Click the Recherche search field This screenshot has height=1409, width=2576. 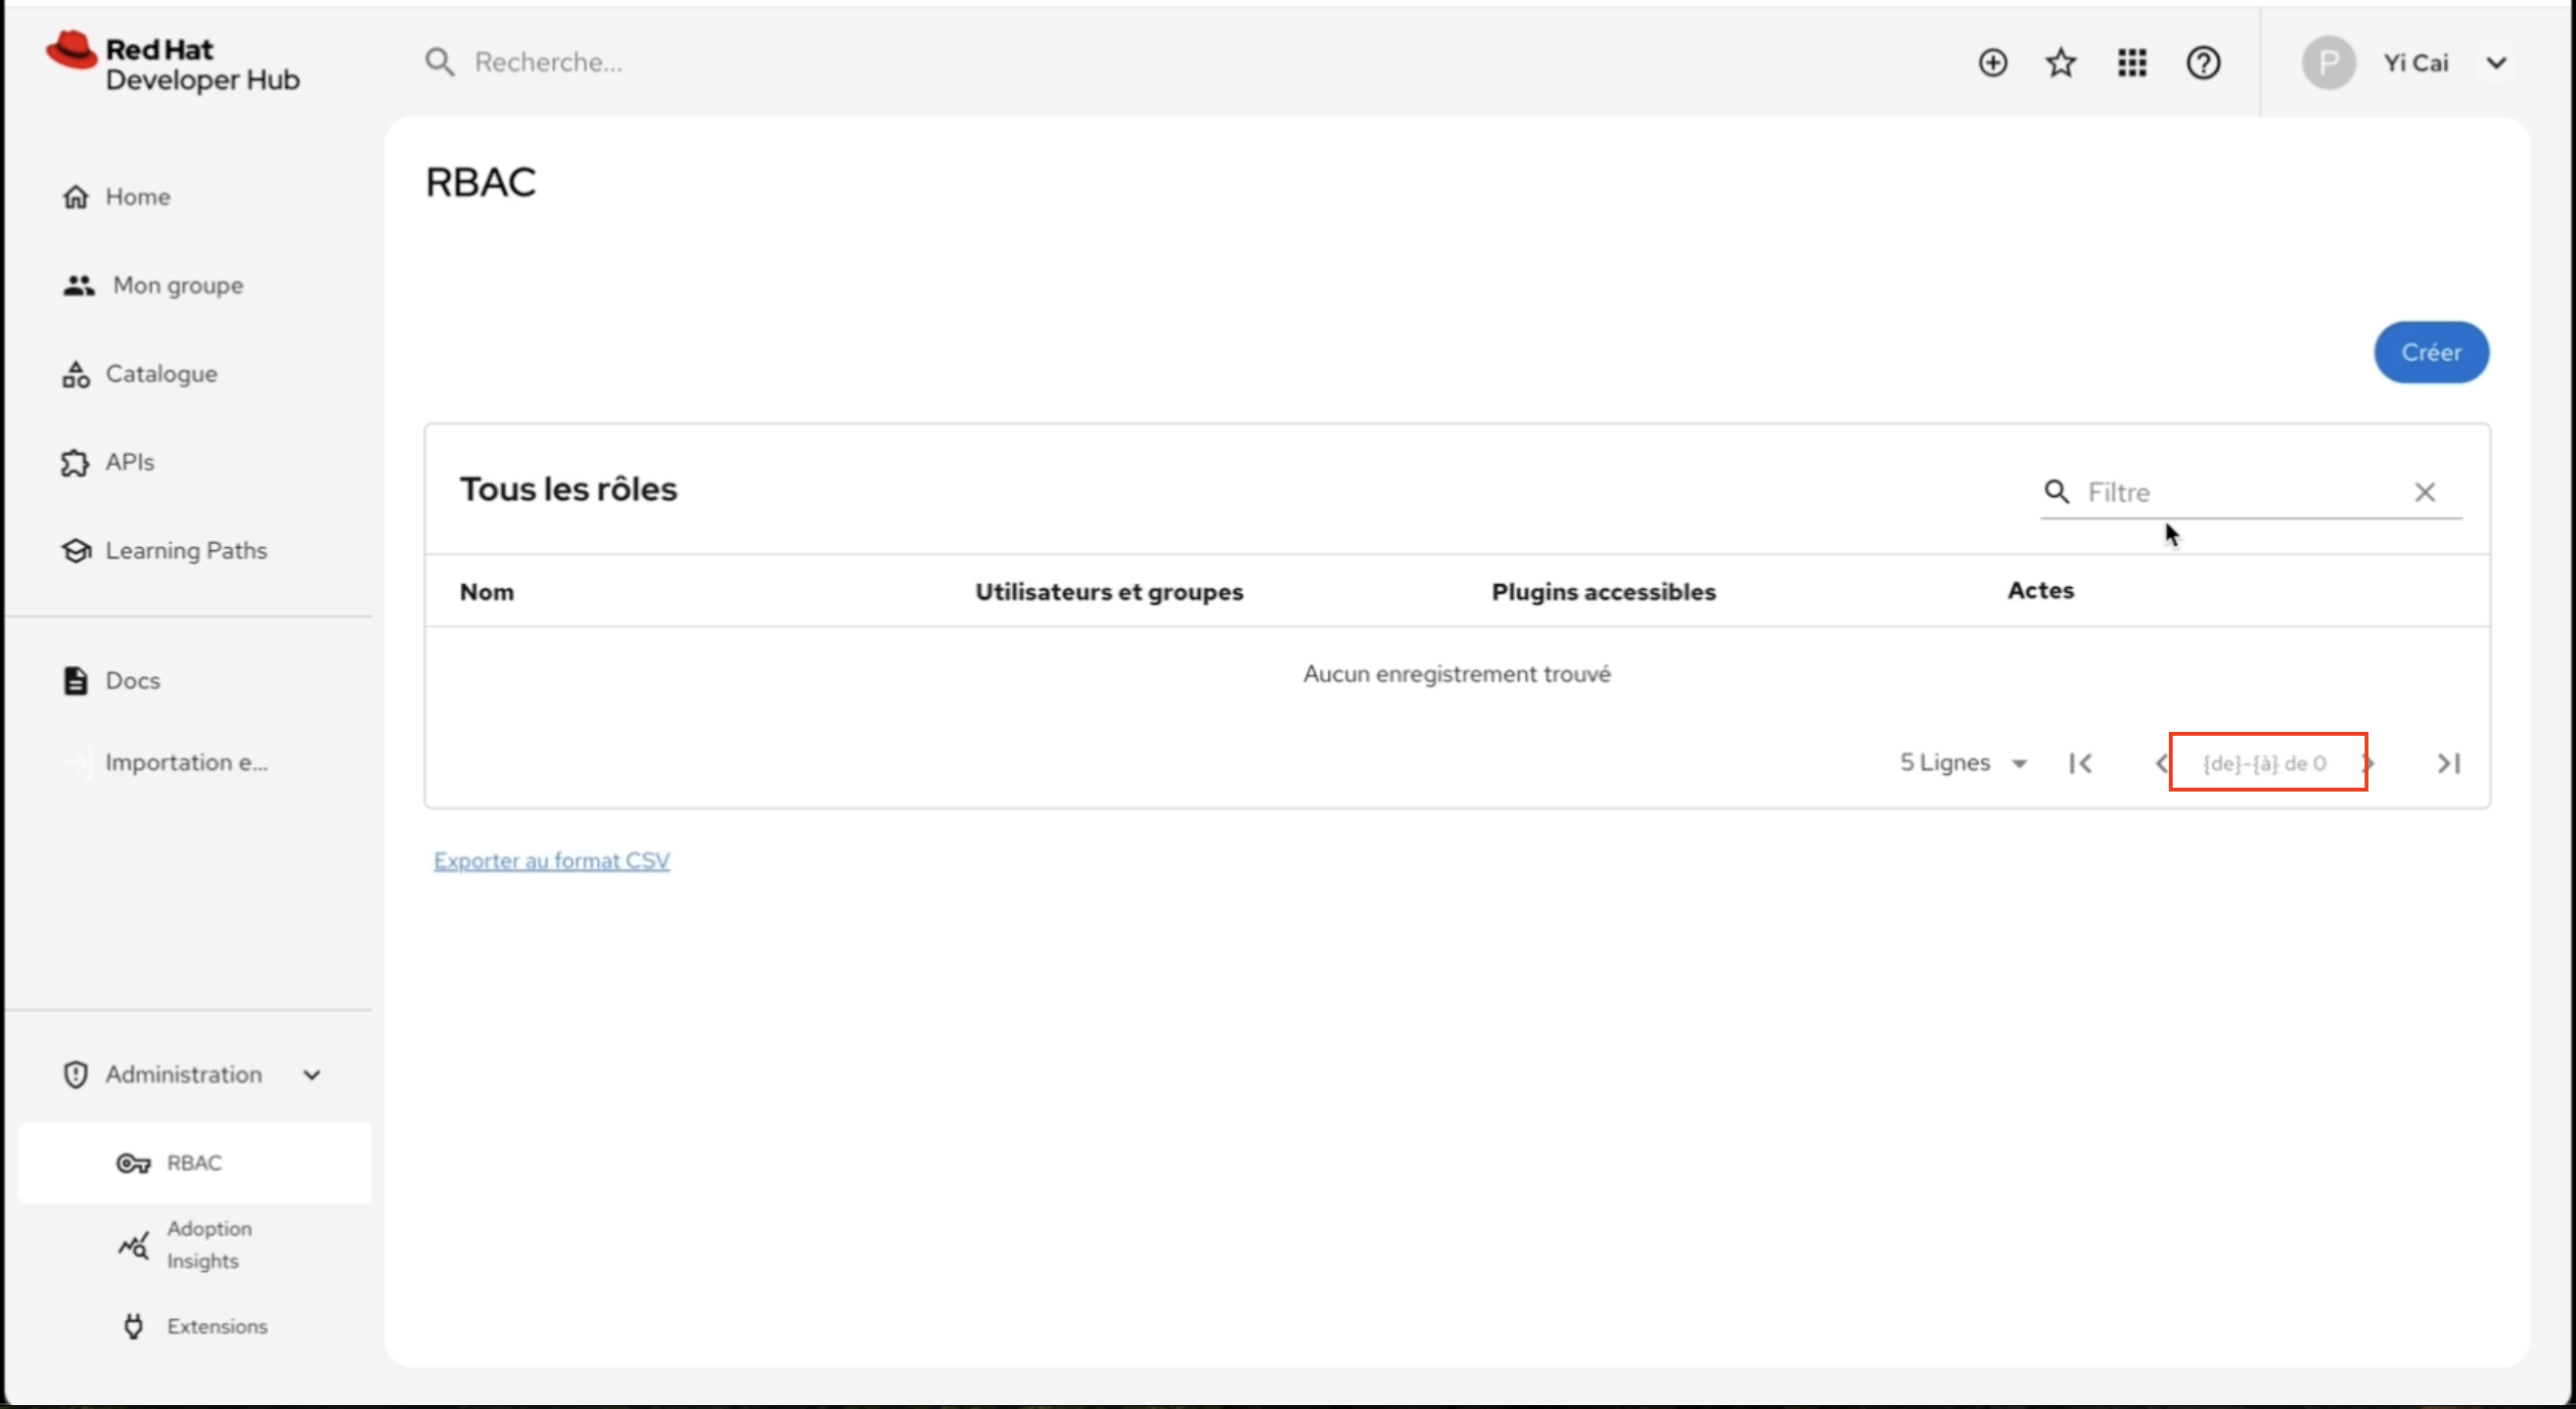click(x=700, y=62)
